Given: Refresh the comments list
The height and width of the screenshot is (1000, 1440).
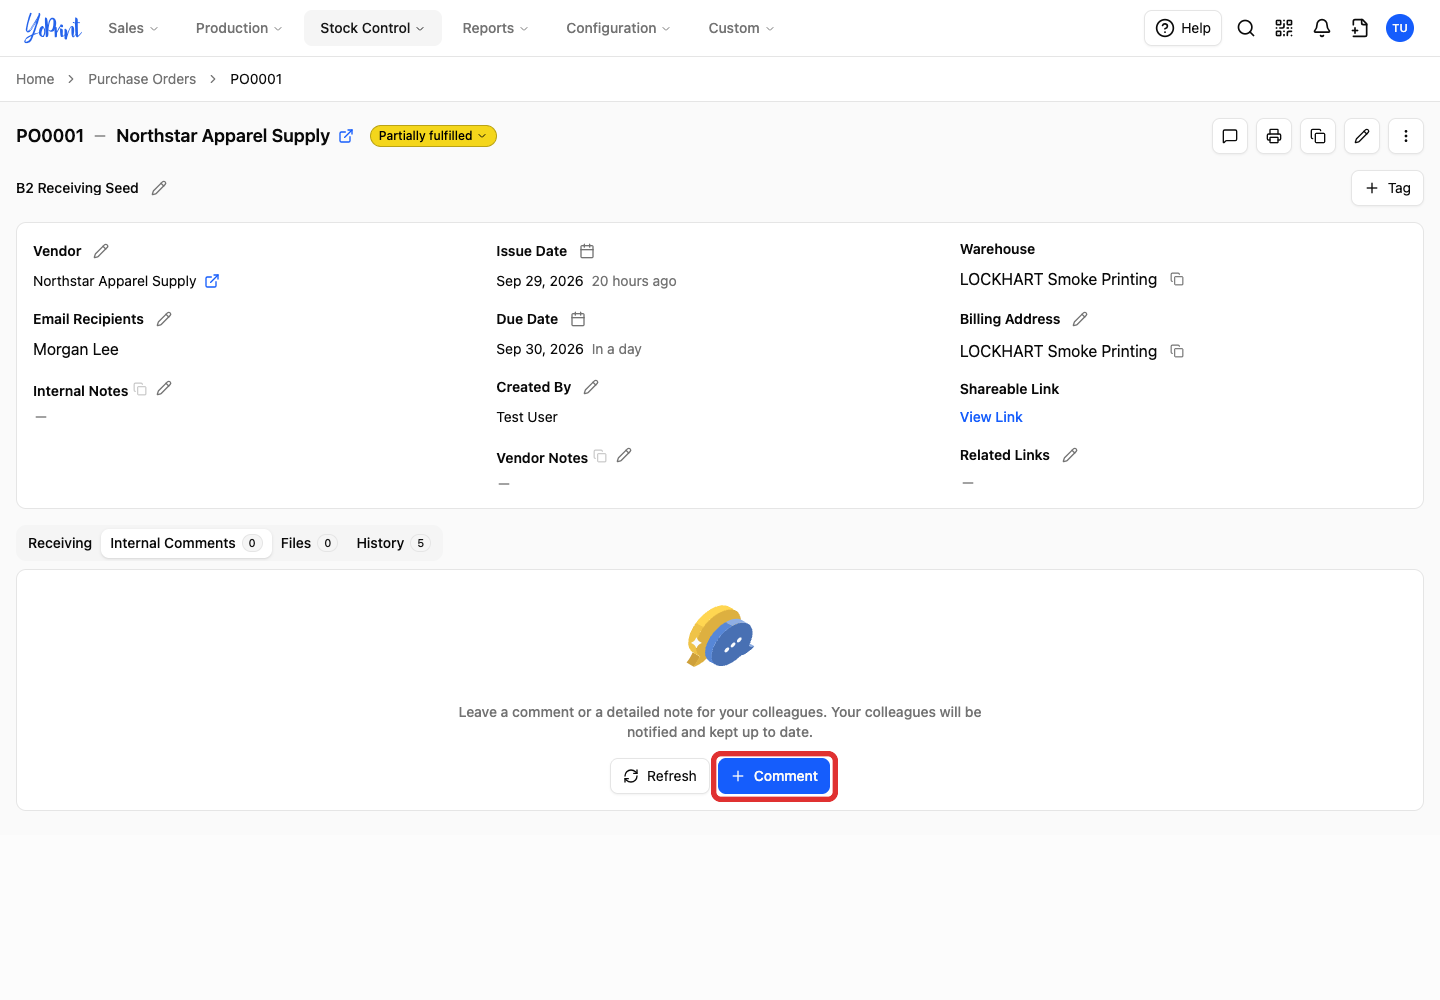Looking at the screenshot, I should (x=660, y=776).
